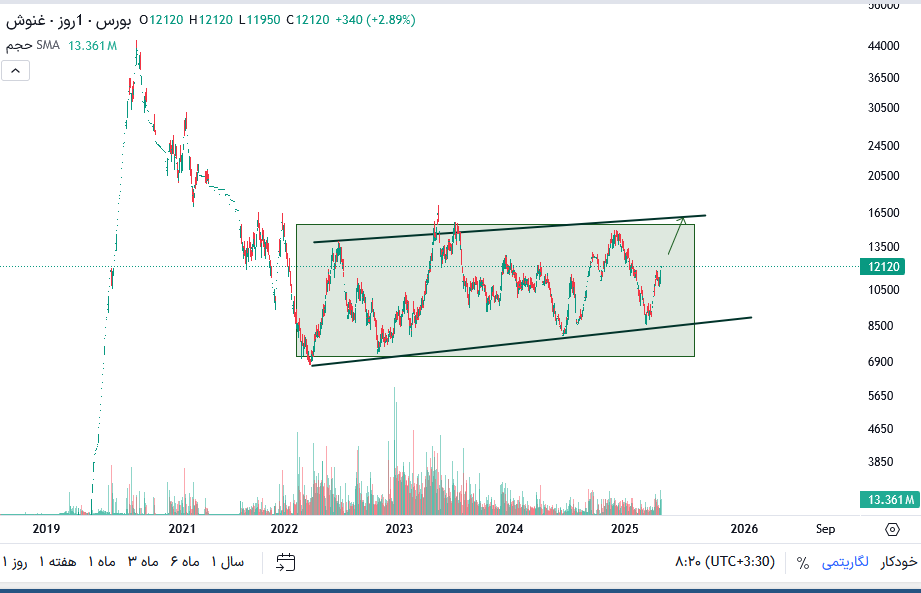Click the open value "O12120"

162,20
